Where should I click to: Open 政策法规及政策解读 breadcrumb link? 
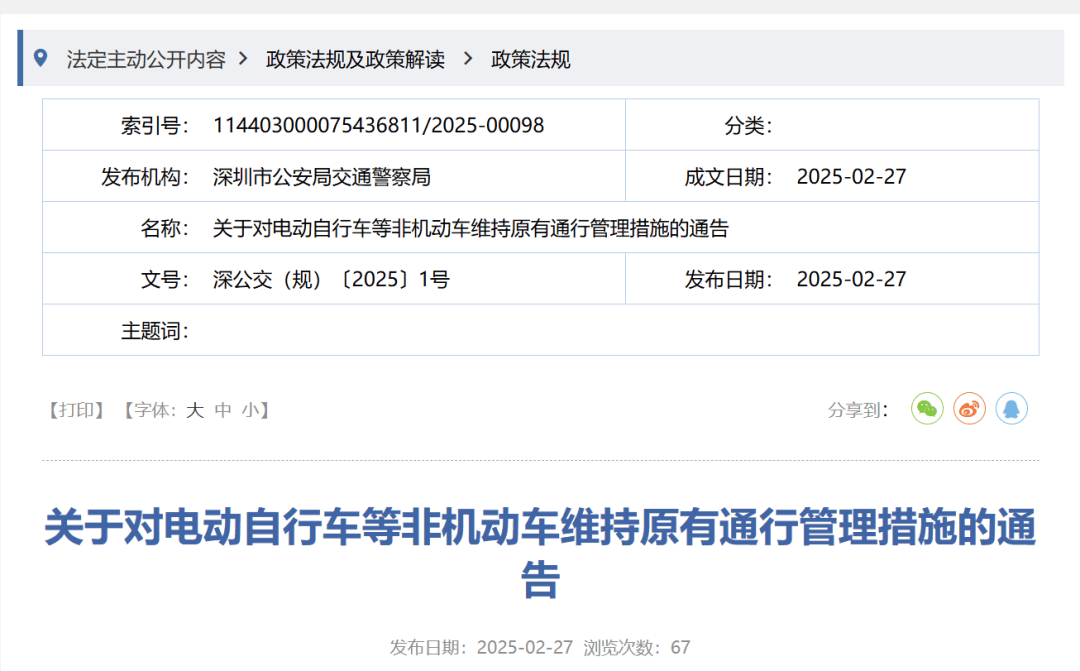click(x=355, y=60)
